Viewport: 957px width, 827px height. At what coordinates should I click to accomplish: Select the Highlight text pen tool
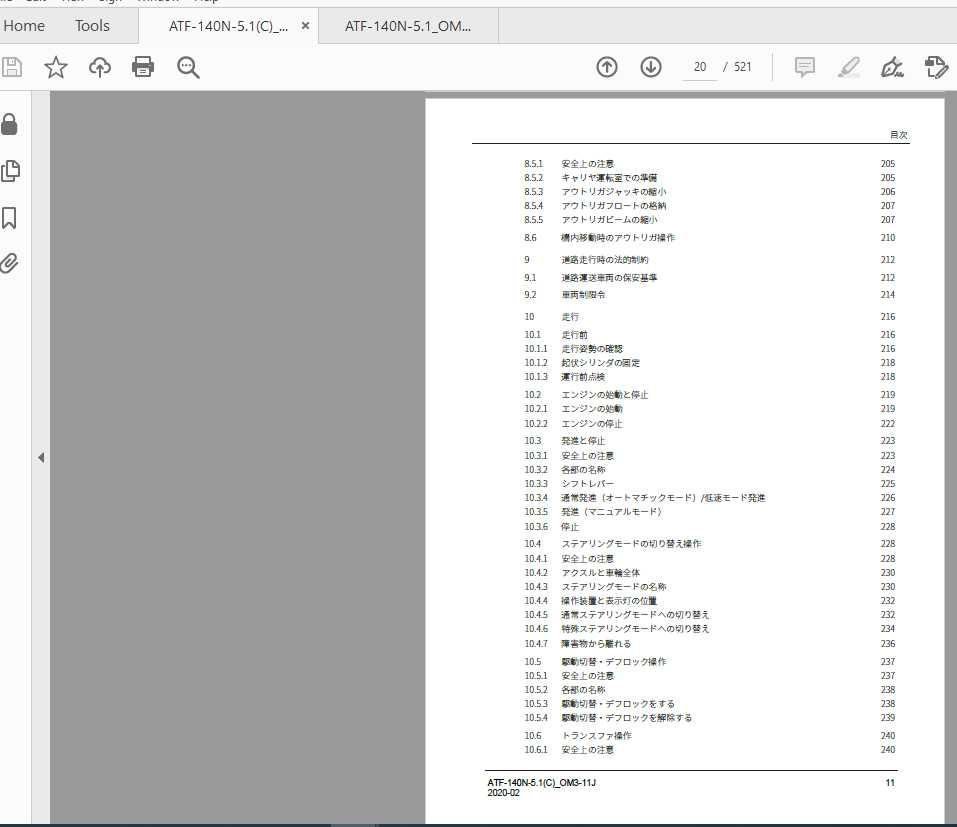click(x=849, y=67)
